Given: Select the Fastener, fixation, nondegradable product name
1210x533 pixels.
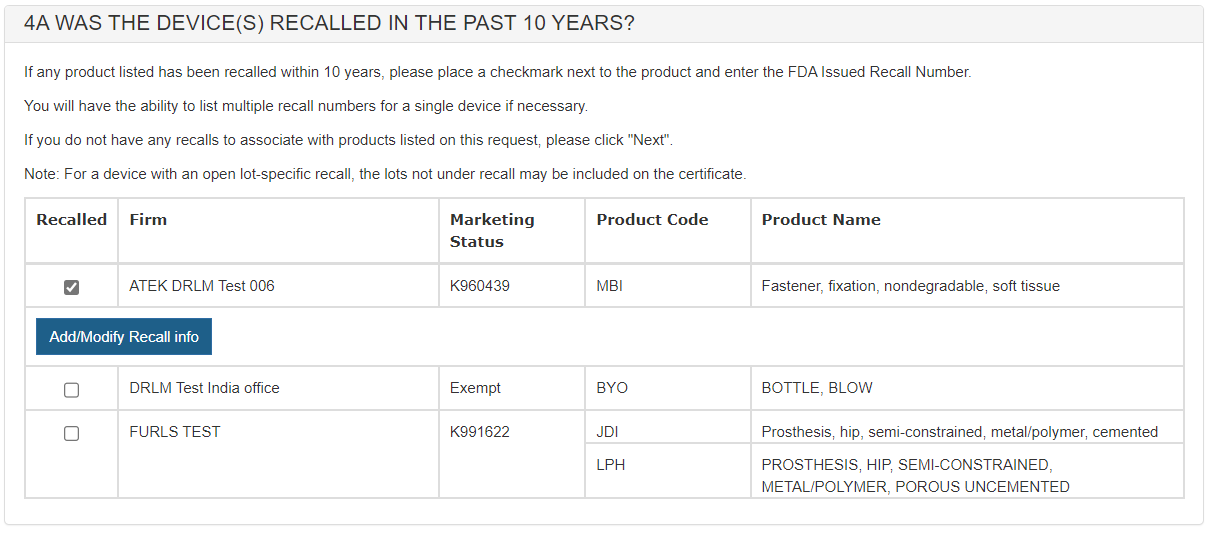Looking at the screenshot, I should tap(910, 286).
